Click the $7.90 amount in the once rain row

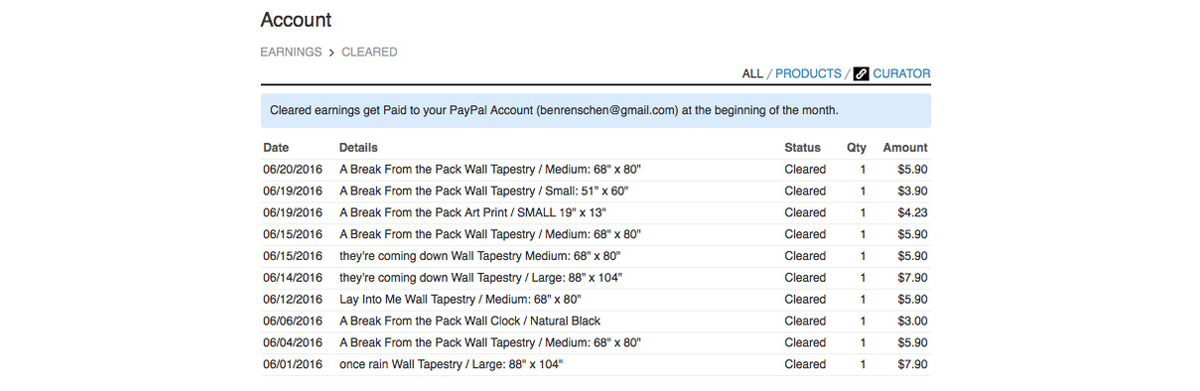click(x=912, y=364)
